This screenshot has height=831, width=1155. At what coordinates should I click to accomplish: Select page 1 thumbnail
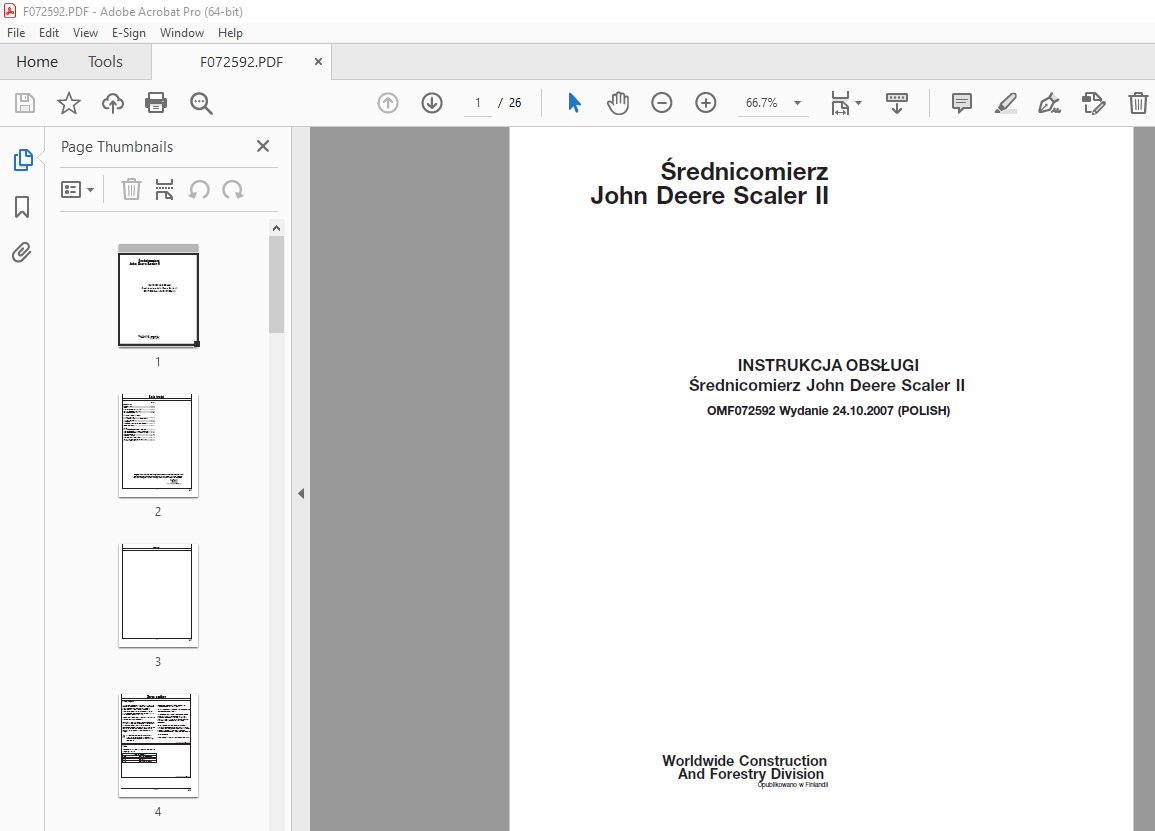pos(158,296)
